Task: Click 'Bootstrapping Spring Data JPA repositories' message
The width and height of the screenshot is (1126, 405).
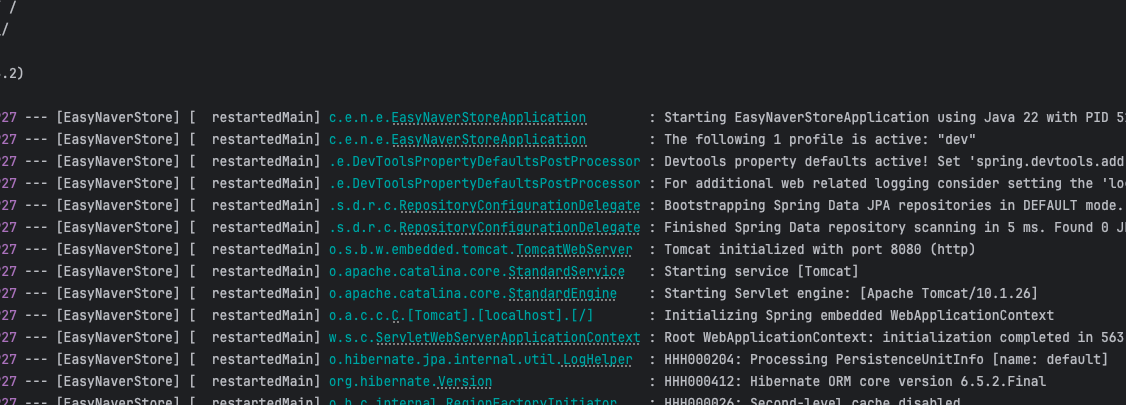Action: 893,205
